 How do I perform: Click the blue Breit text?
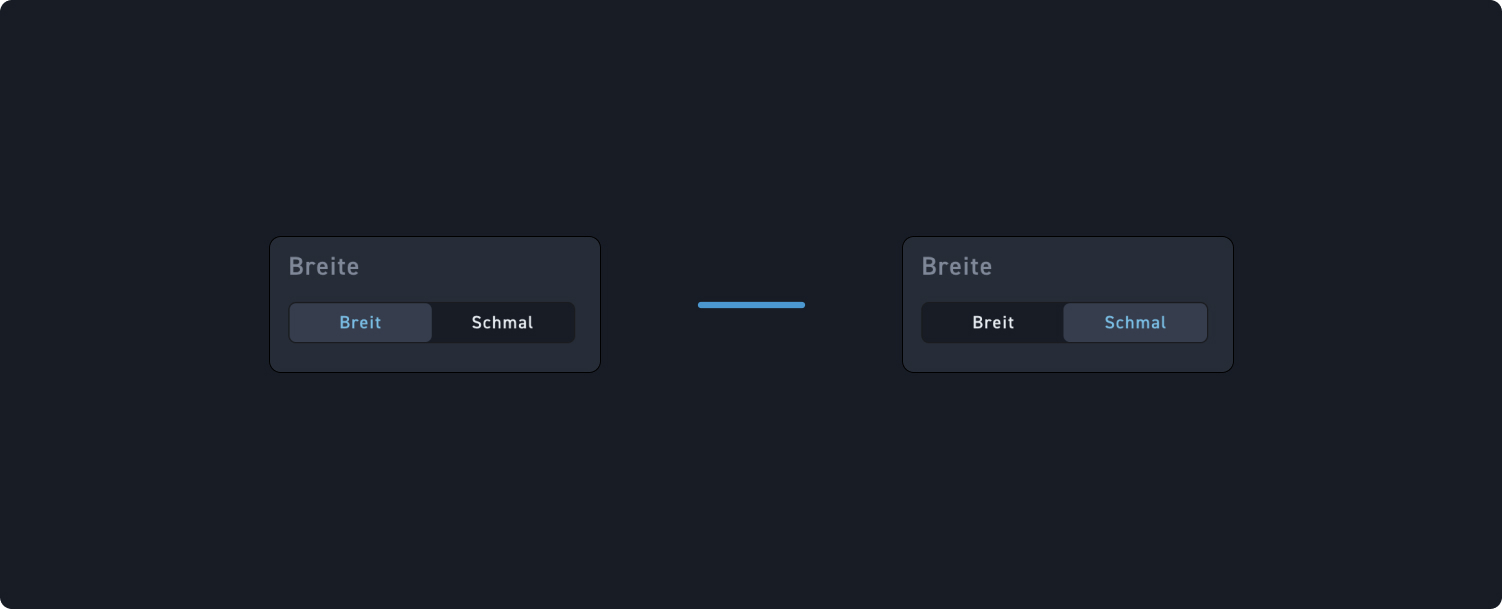click(361, 323)
